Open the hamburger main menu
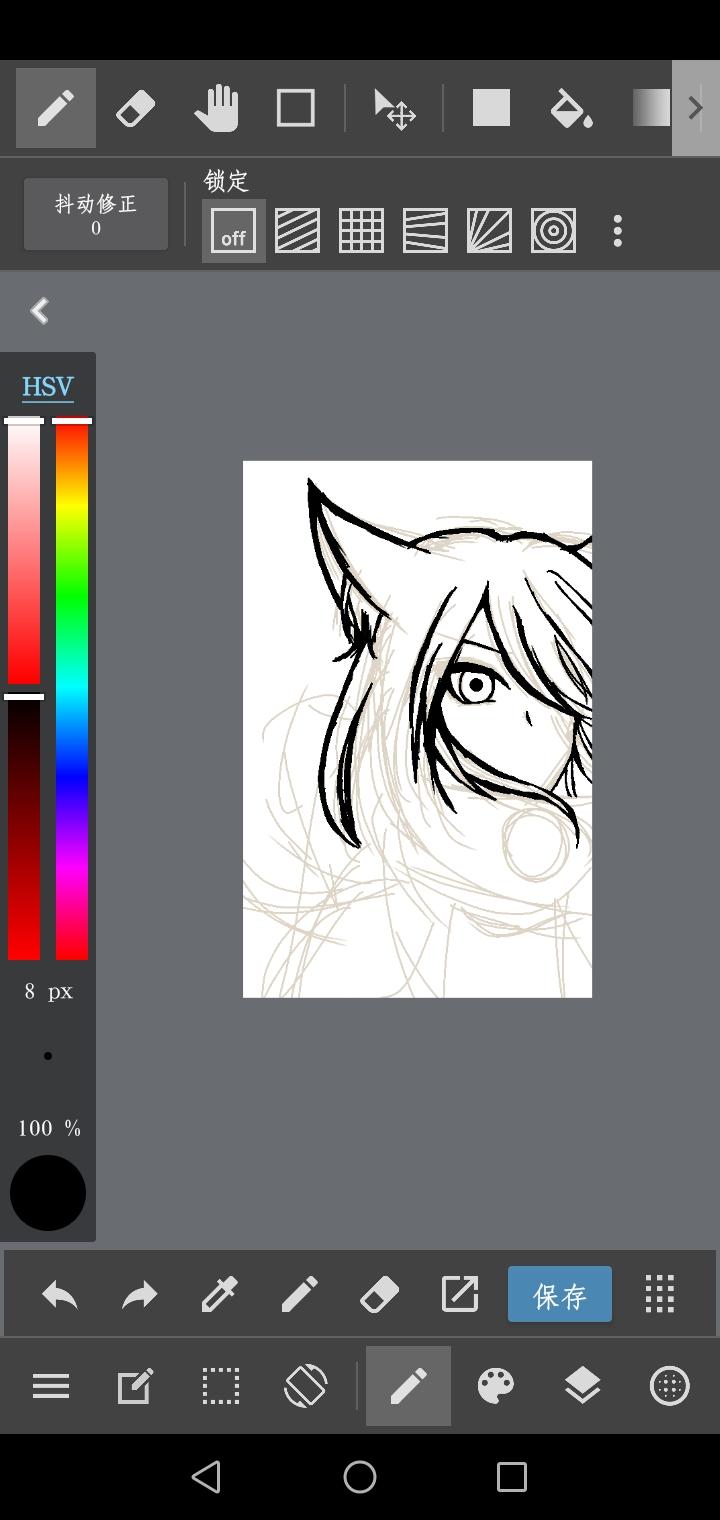 click(x=51, y=1386)
